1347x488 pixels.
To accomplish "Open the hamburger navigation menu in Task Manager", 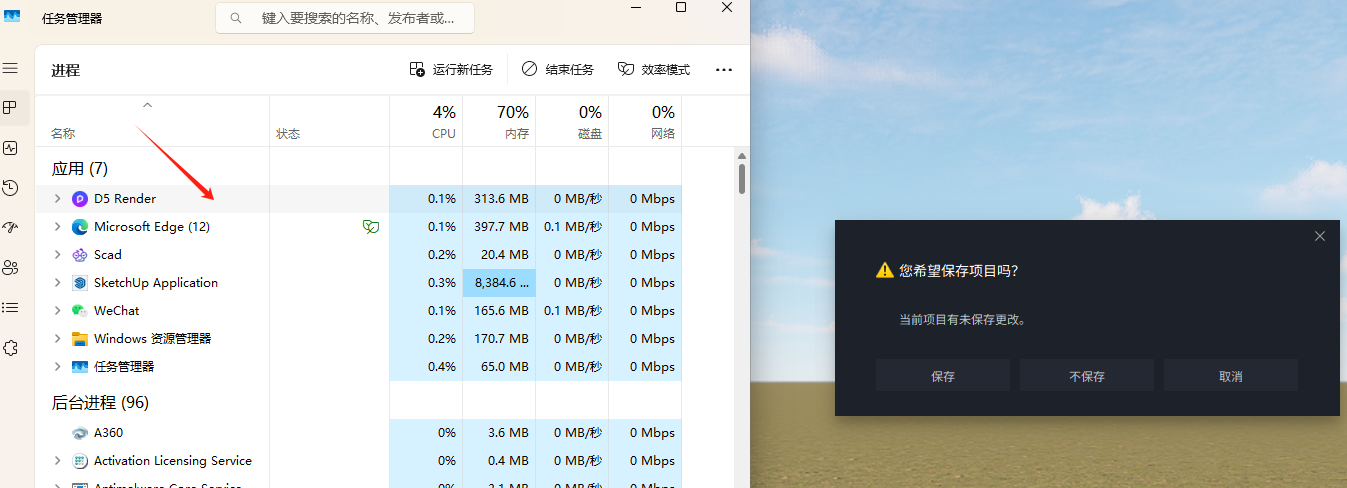I will [x=11, y=68].
